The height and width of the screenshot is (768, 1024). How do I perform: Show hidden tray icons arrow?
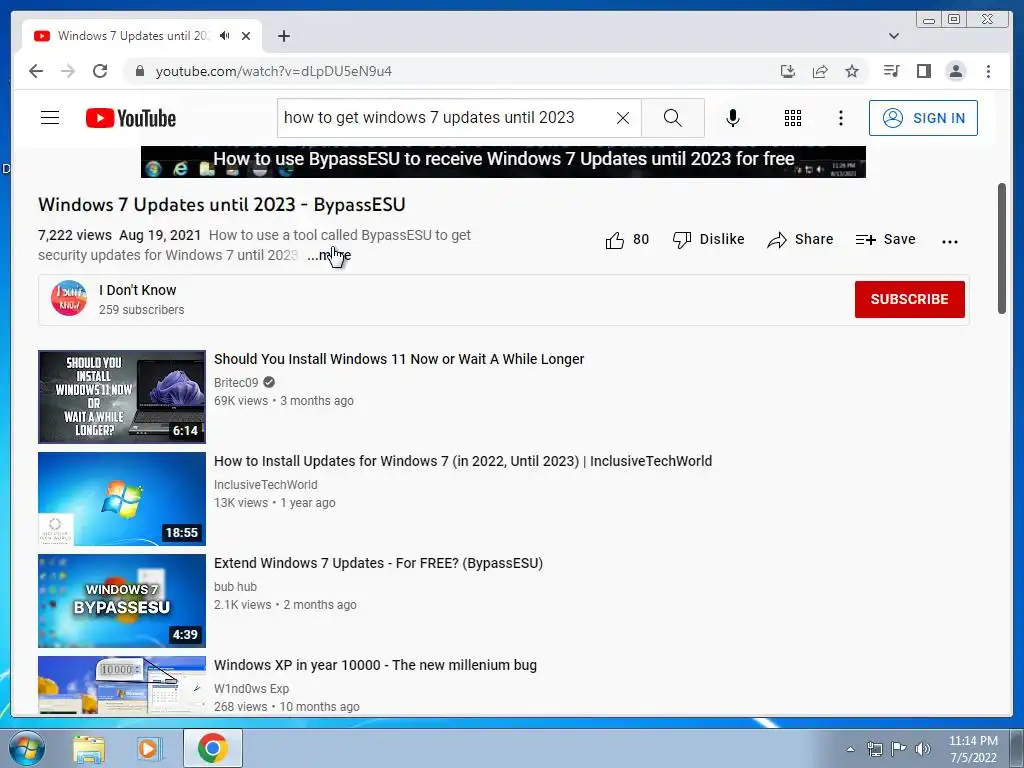(850, 749)
